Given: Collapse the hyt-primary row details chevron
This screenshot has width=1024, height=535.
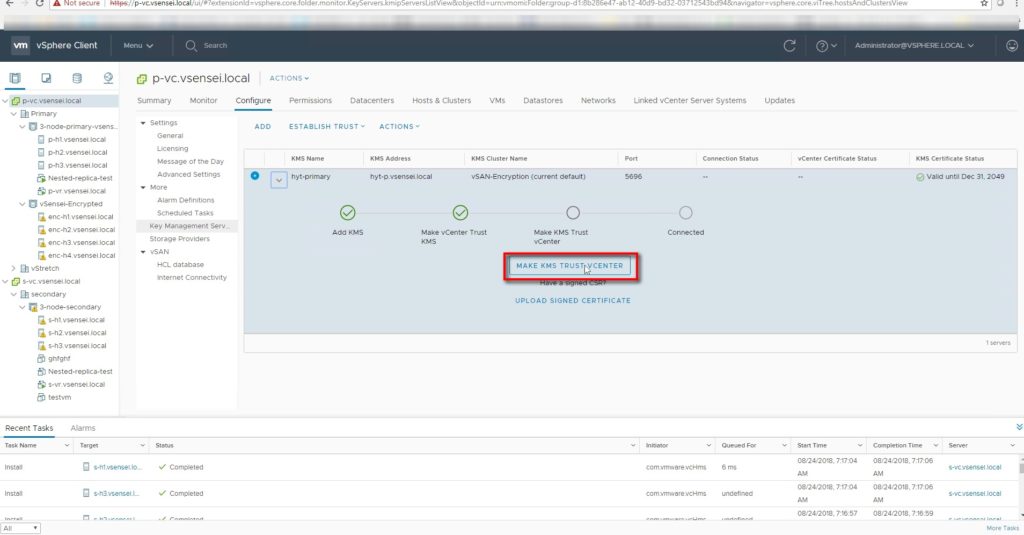Looking at the screenshot, I should tap(279, 180).
